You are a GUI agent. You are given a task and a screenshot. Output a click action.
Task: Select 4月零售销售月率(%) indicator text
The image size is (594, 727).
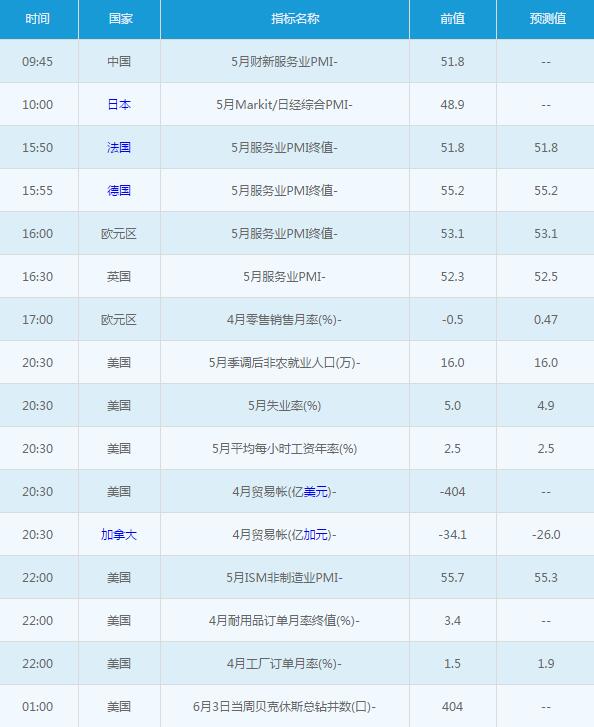pyautogui.click(x=284, y=319)
